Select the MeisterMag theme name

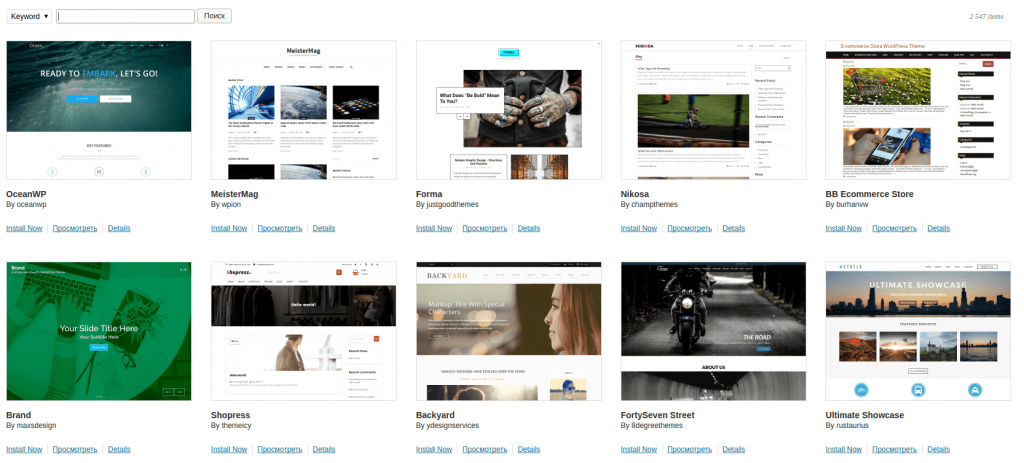click(x=236, y=194)
